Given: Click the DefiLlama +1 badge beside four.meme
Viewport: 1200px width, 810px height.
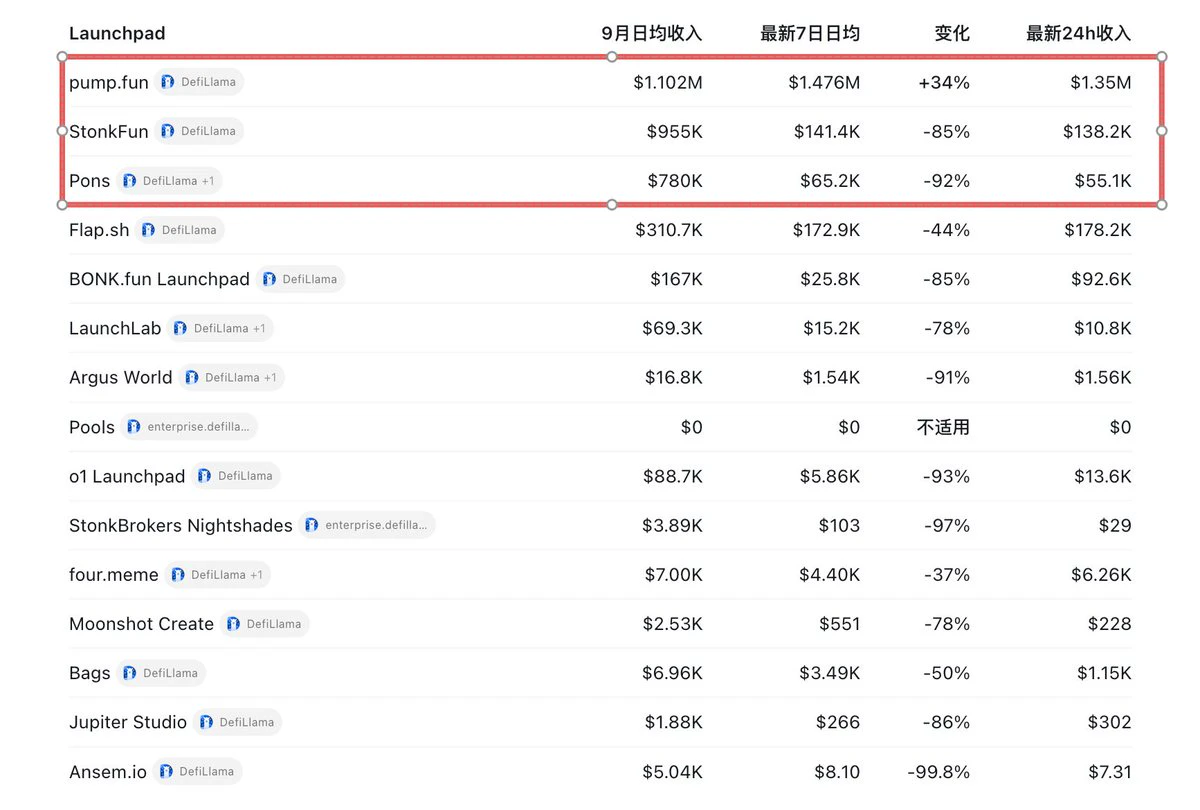Looking at the screenshot, I should click(217, 575).
